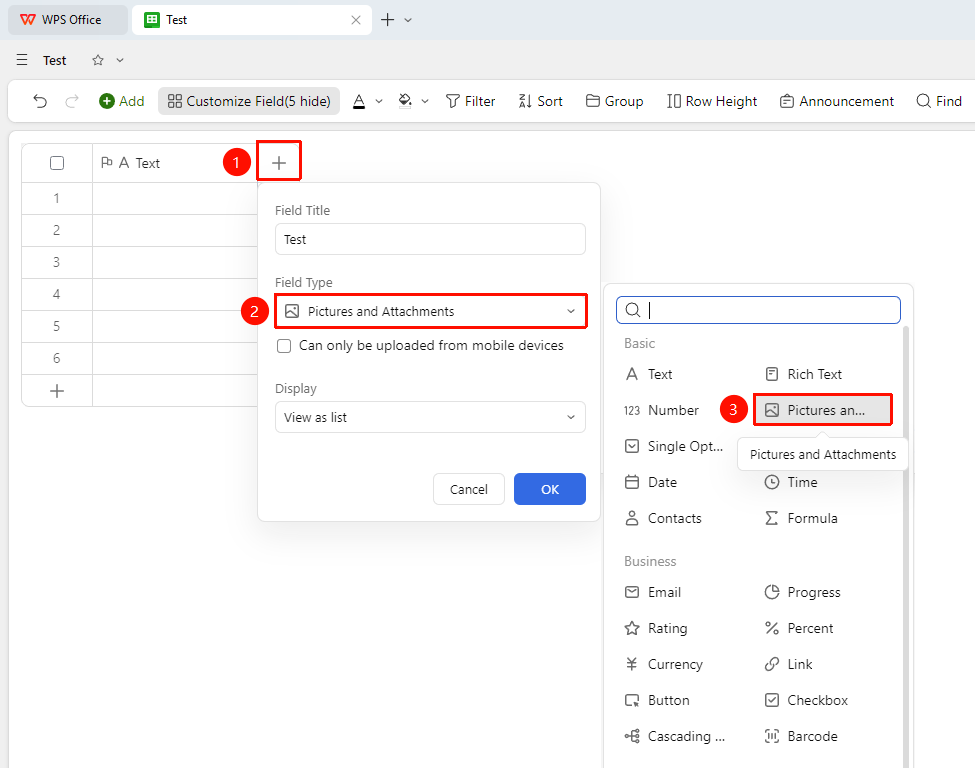Open the Display View as list dropdown
Image resolution: width=975 pixels, height=768 pixels.
click(430, 417)
